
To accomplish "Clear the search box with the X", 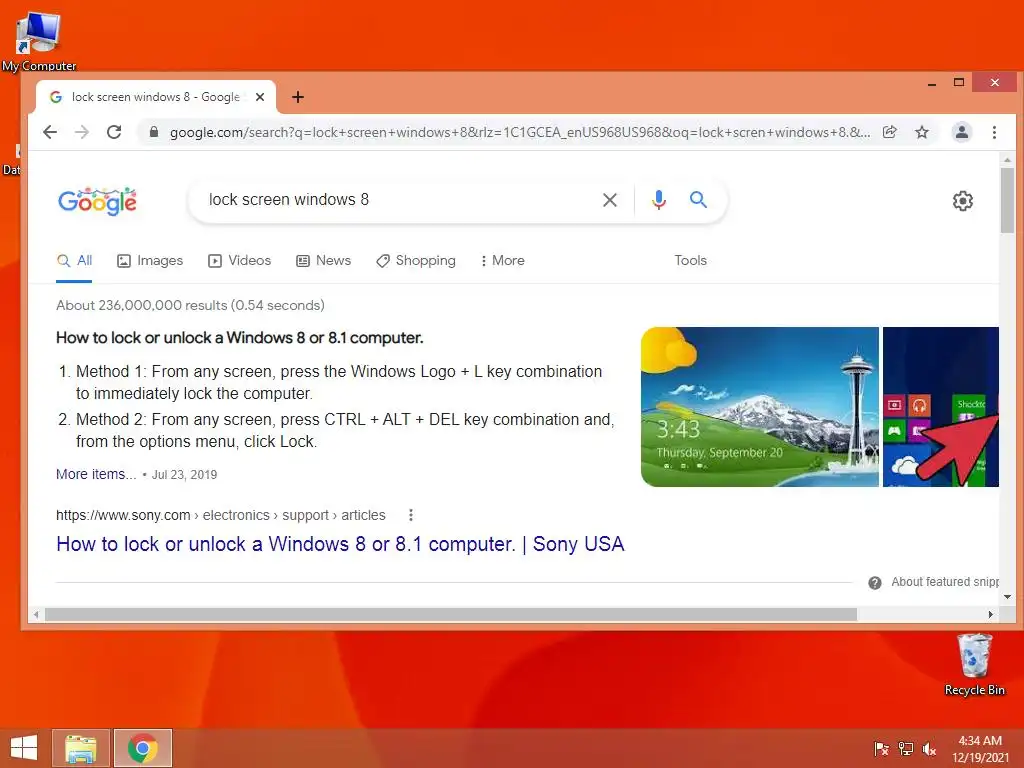I will click(x=609, y=200).
